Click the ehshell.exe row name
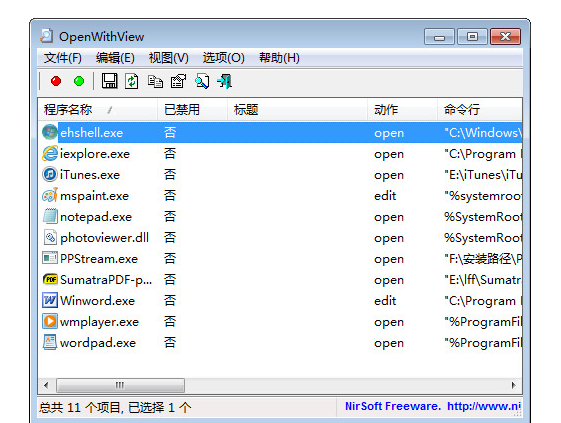Screen dimensions: 561x423 92,133
